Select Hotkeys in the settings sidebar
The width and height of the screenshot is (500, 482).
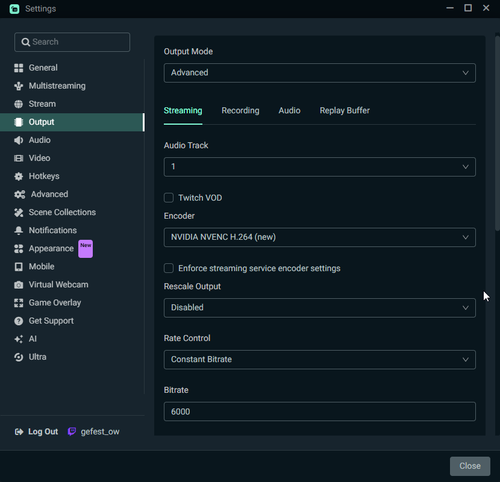tap(72, 176)
